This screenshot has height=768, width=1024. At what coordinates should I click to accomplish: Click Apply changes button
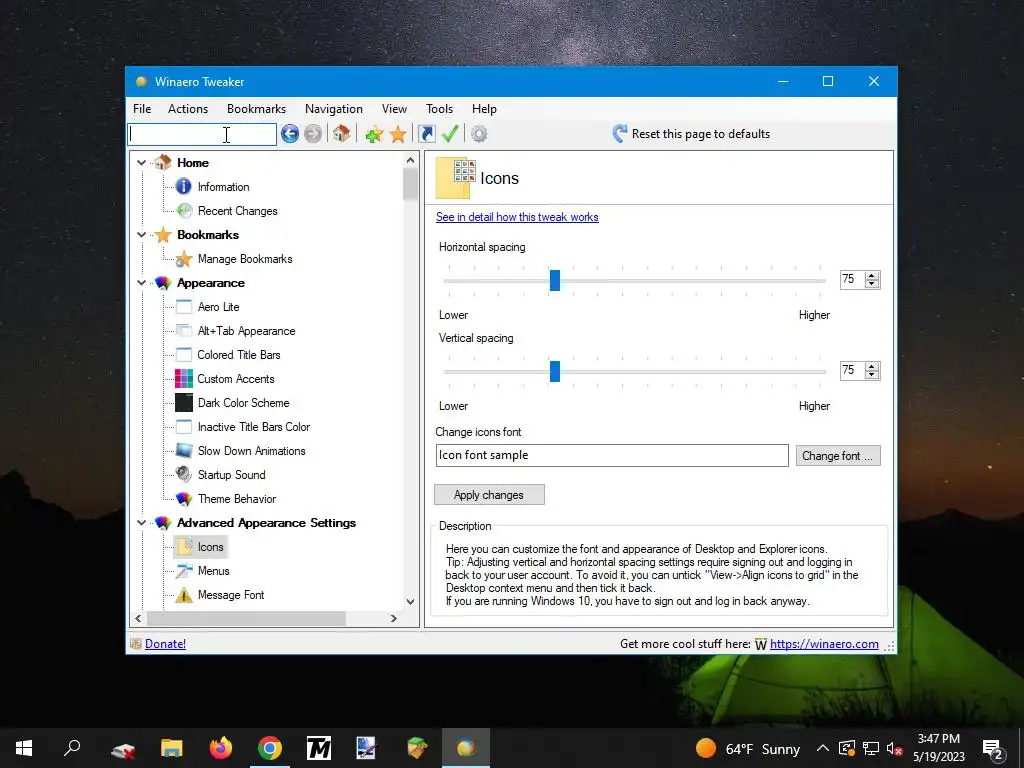click(x=488, y=495)
